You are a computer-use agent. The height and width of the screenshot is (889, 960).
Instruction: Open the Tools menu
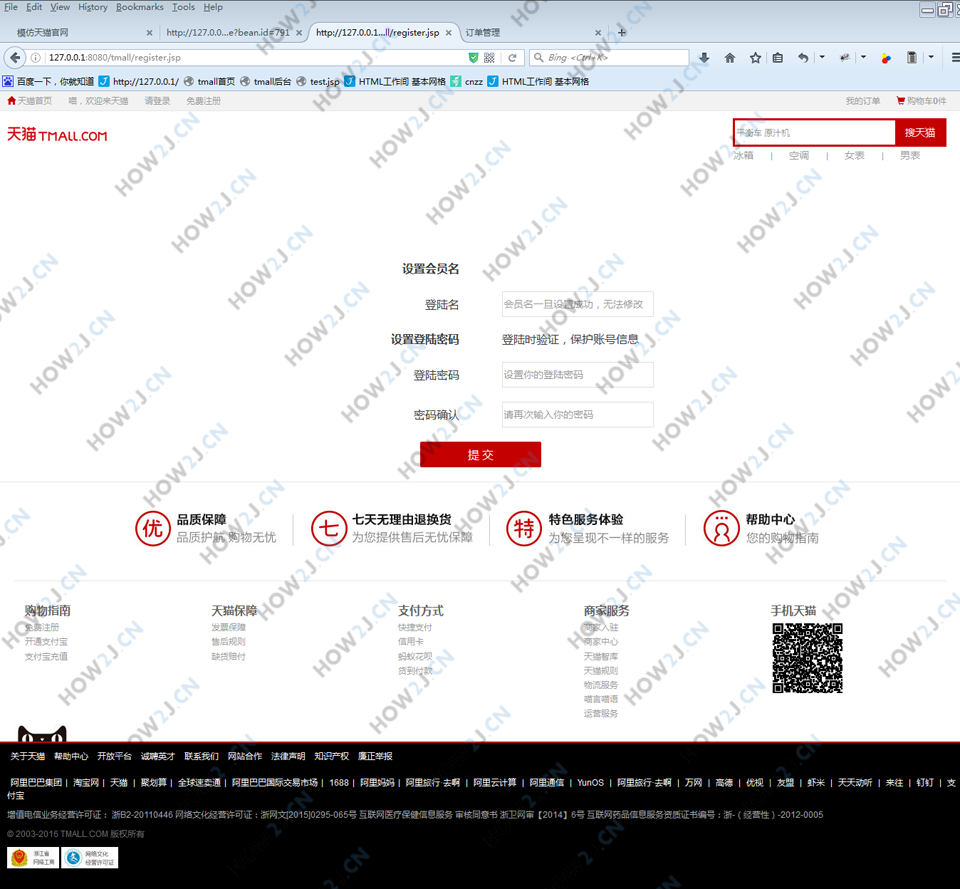pos(184,7)
